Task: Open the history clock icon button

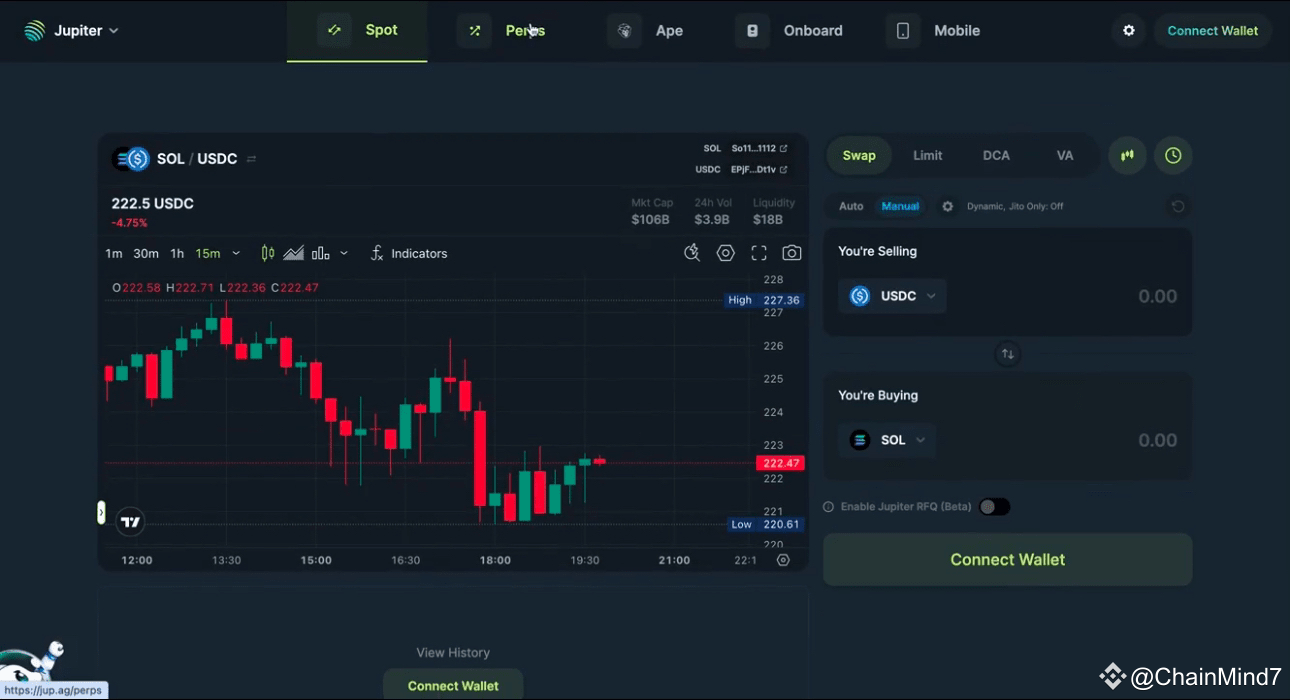Action: (x=1174, y=156)
